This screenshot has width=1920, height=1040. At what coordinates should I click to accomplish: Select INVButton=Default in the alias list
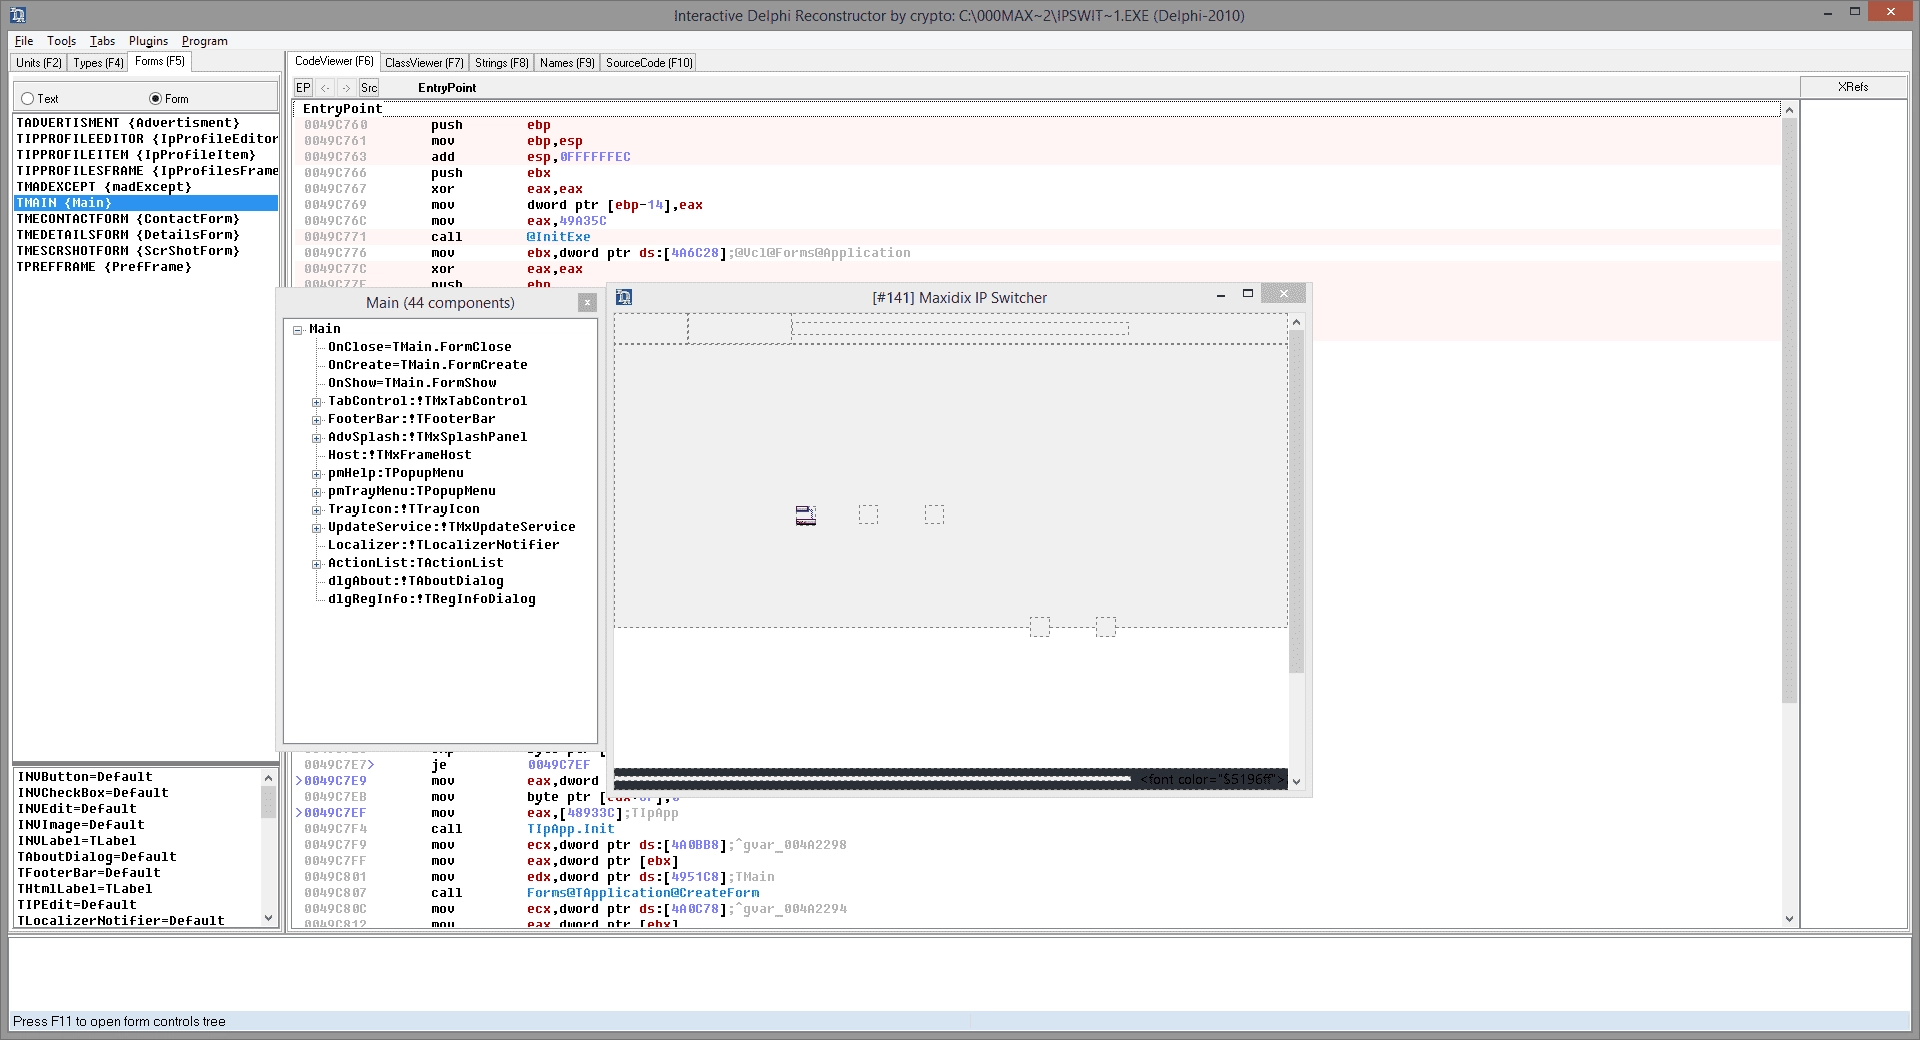pos(85,777)
